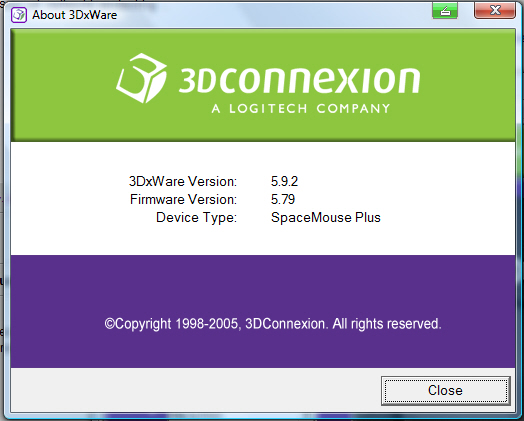Viewport: 524px width, 421px height.
Task: Click the year range 1998-2005 in the copyright notice
Action: [x=206, y=324]
